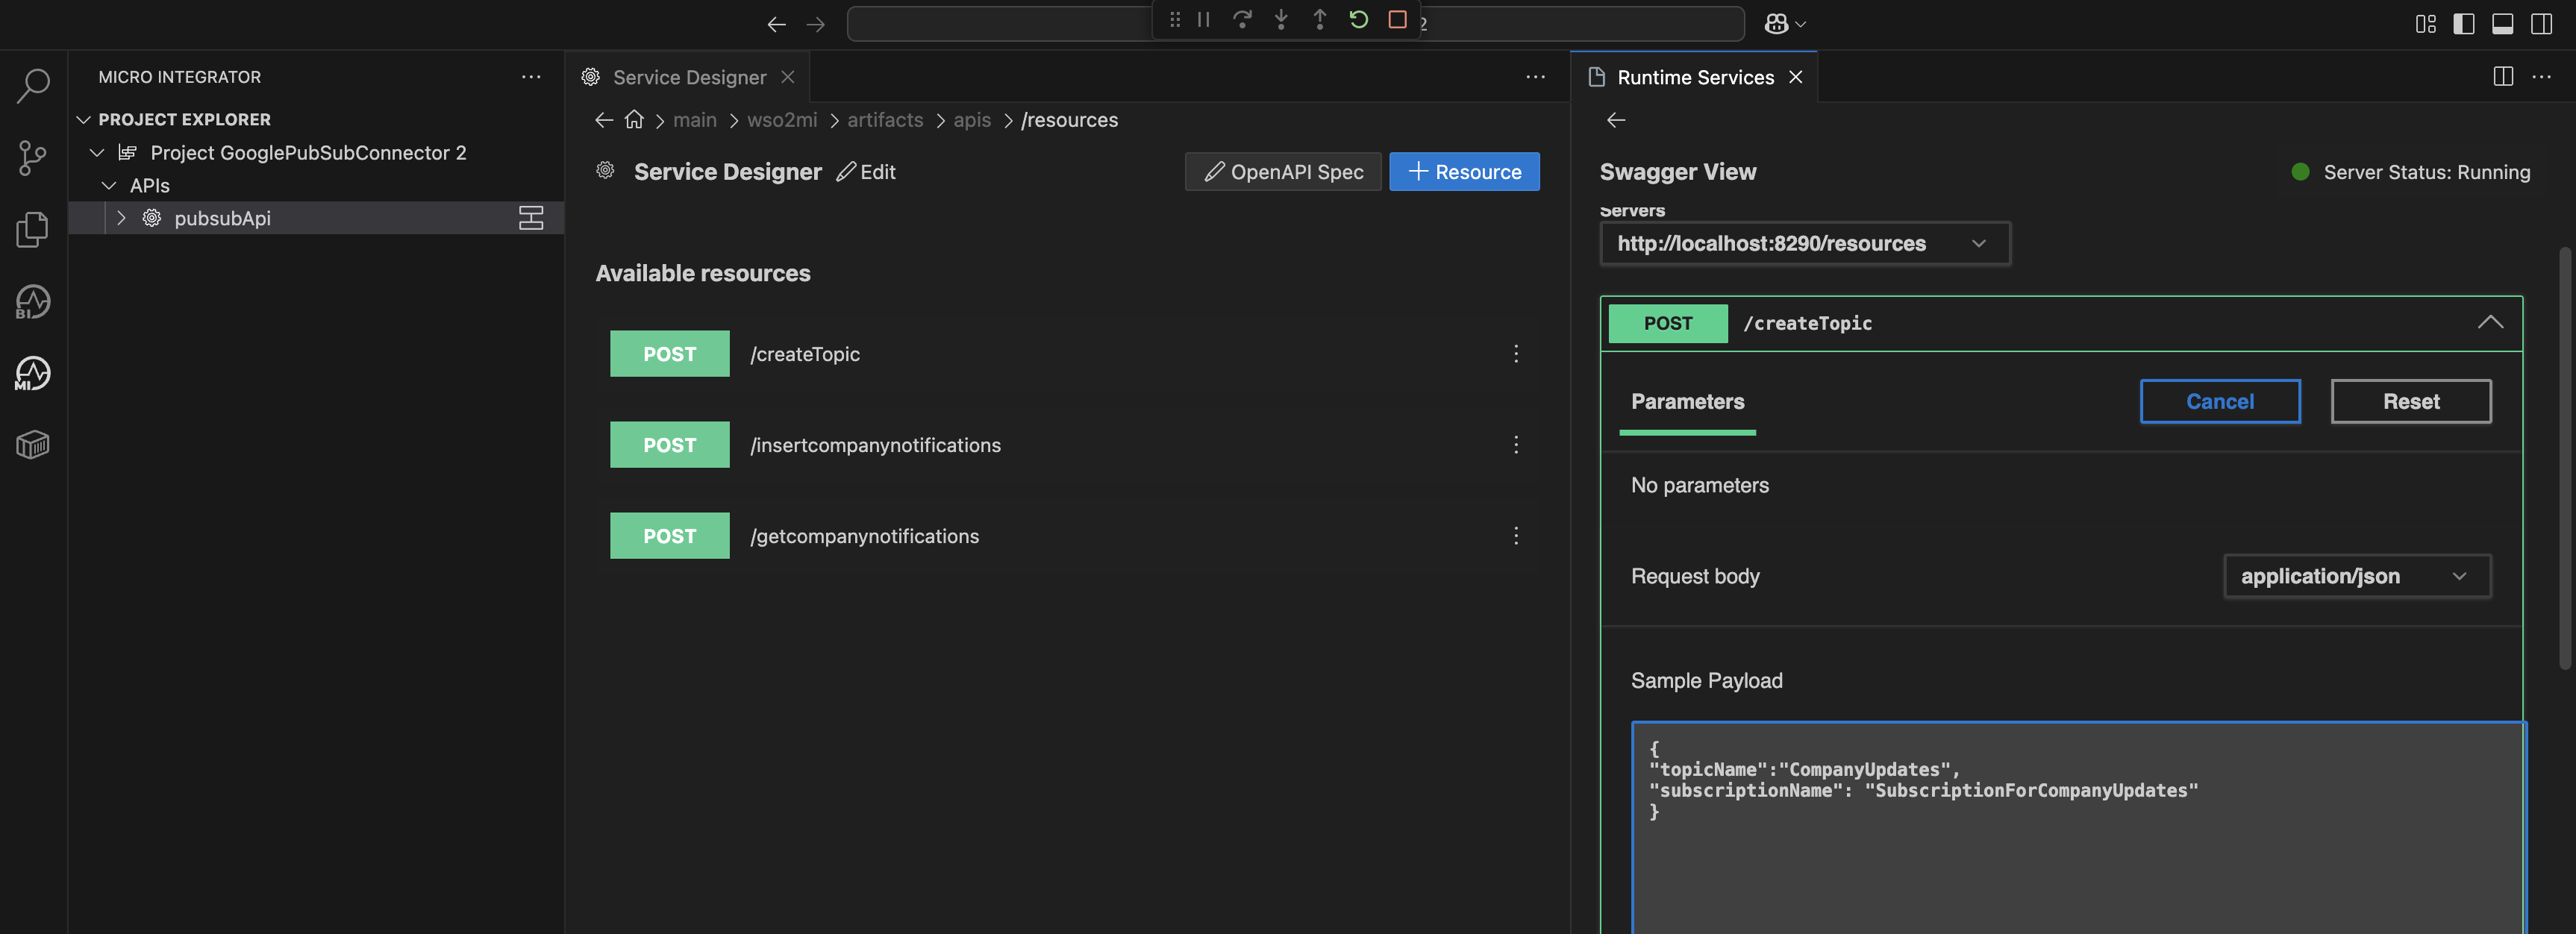Restart the debug session

point(1358,20)
